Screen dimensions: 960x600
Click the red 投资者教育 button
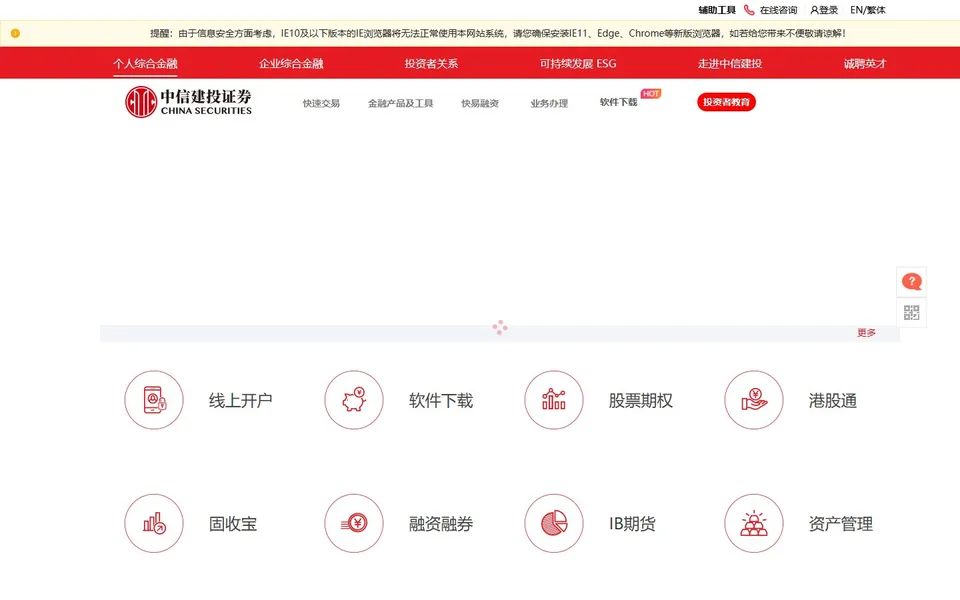click(726, 102)
